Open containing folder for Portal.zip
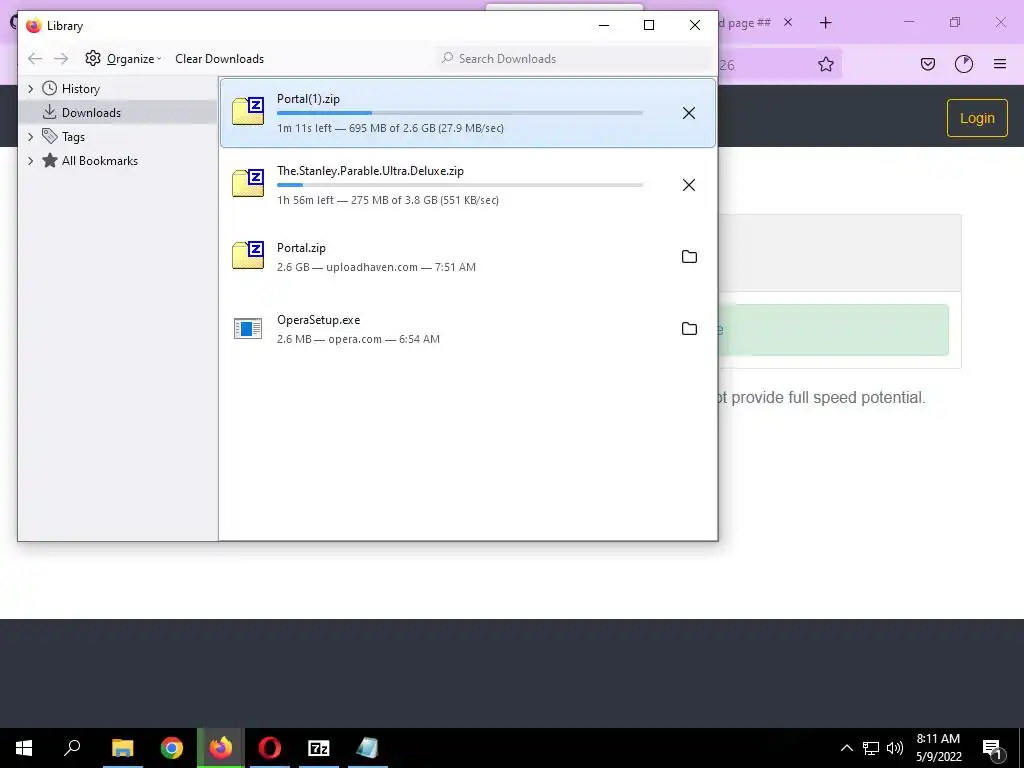 click(689, 257)
